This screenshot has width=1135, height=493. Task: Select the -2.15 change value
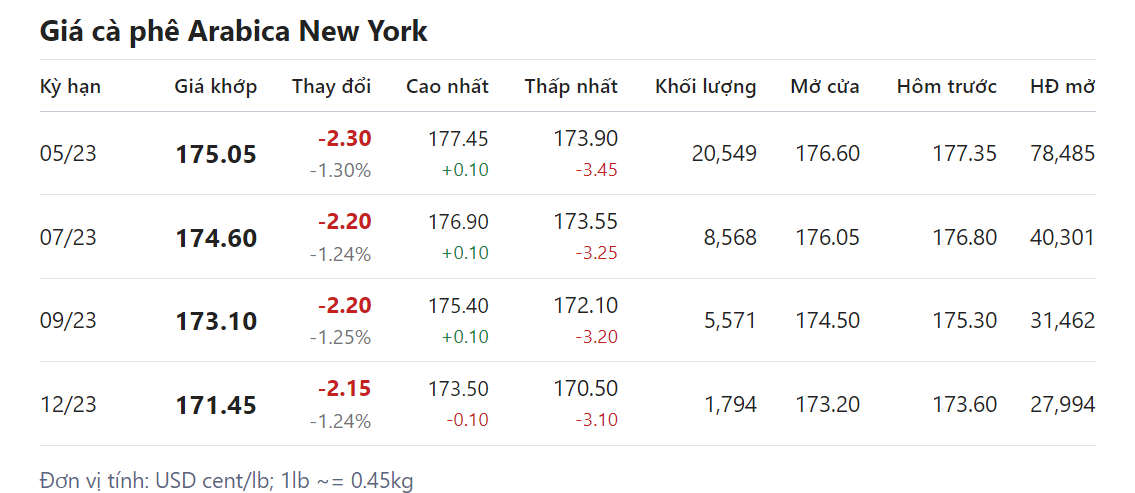point(344,388)
